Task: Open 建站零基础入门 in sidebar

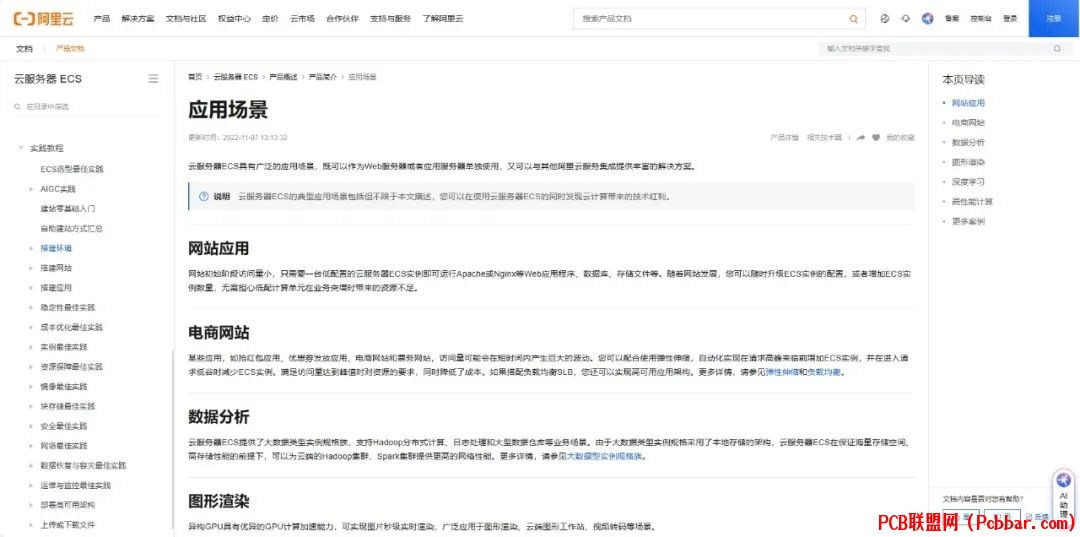Action: coord(68,209)
